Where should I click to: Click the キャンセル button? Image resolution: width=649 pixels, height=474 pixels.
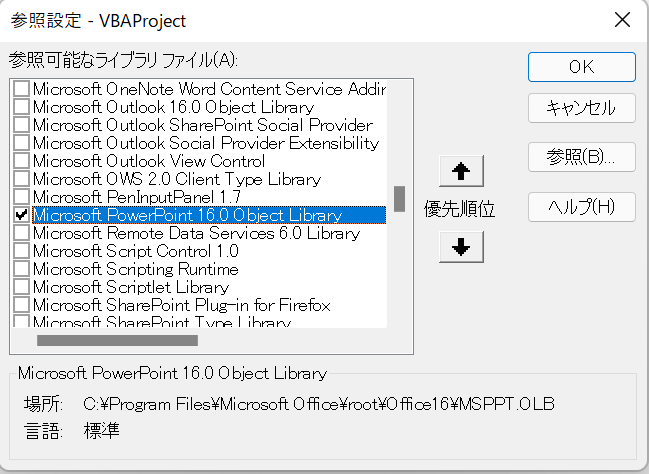pyautogui.click(x=582, y=108)
